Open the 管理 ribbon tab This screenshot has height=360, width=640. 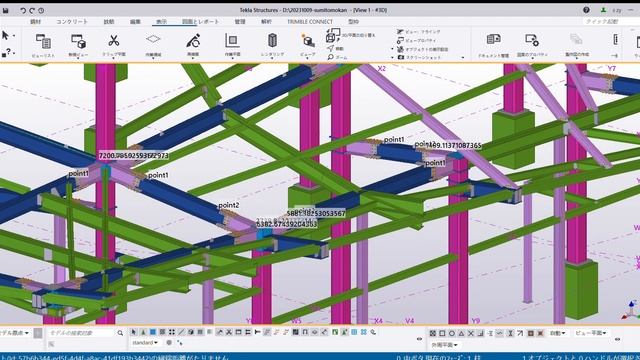pyautogui.click(x=240, y=22)
